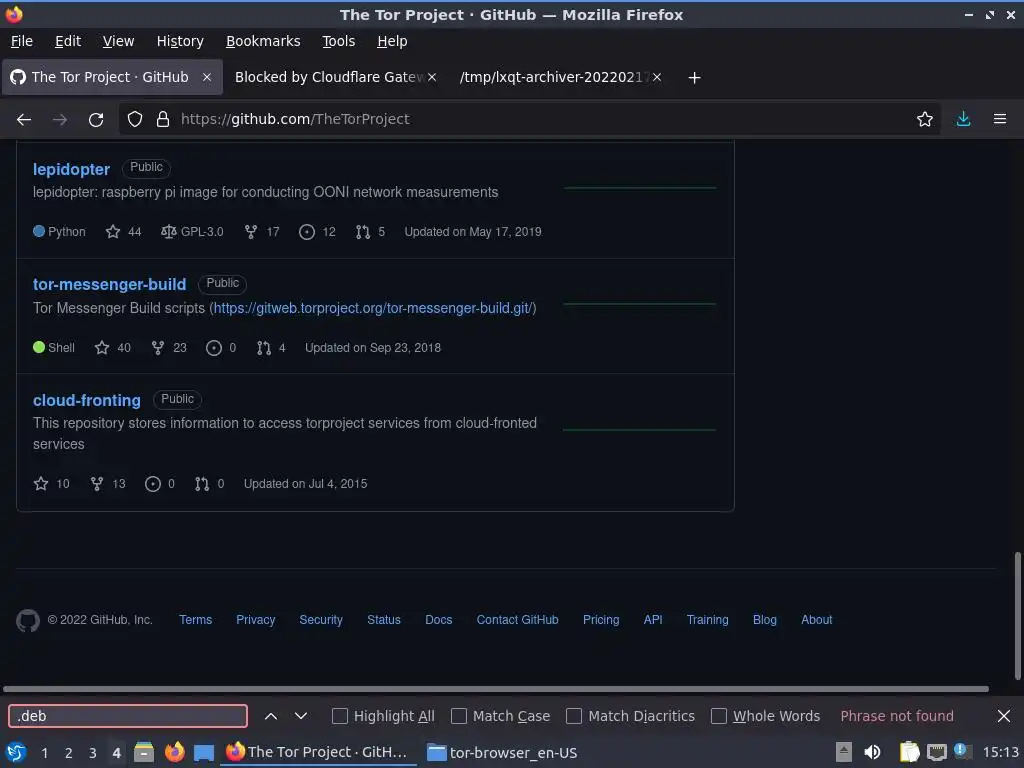The width and height of the screenshot is (1024, 768).
Task: Open tor-messenger-build forks count 23
Action: 168,347
